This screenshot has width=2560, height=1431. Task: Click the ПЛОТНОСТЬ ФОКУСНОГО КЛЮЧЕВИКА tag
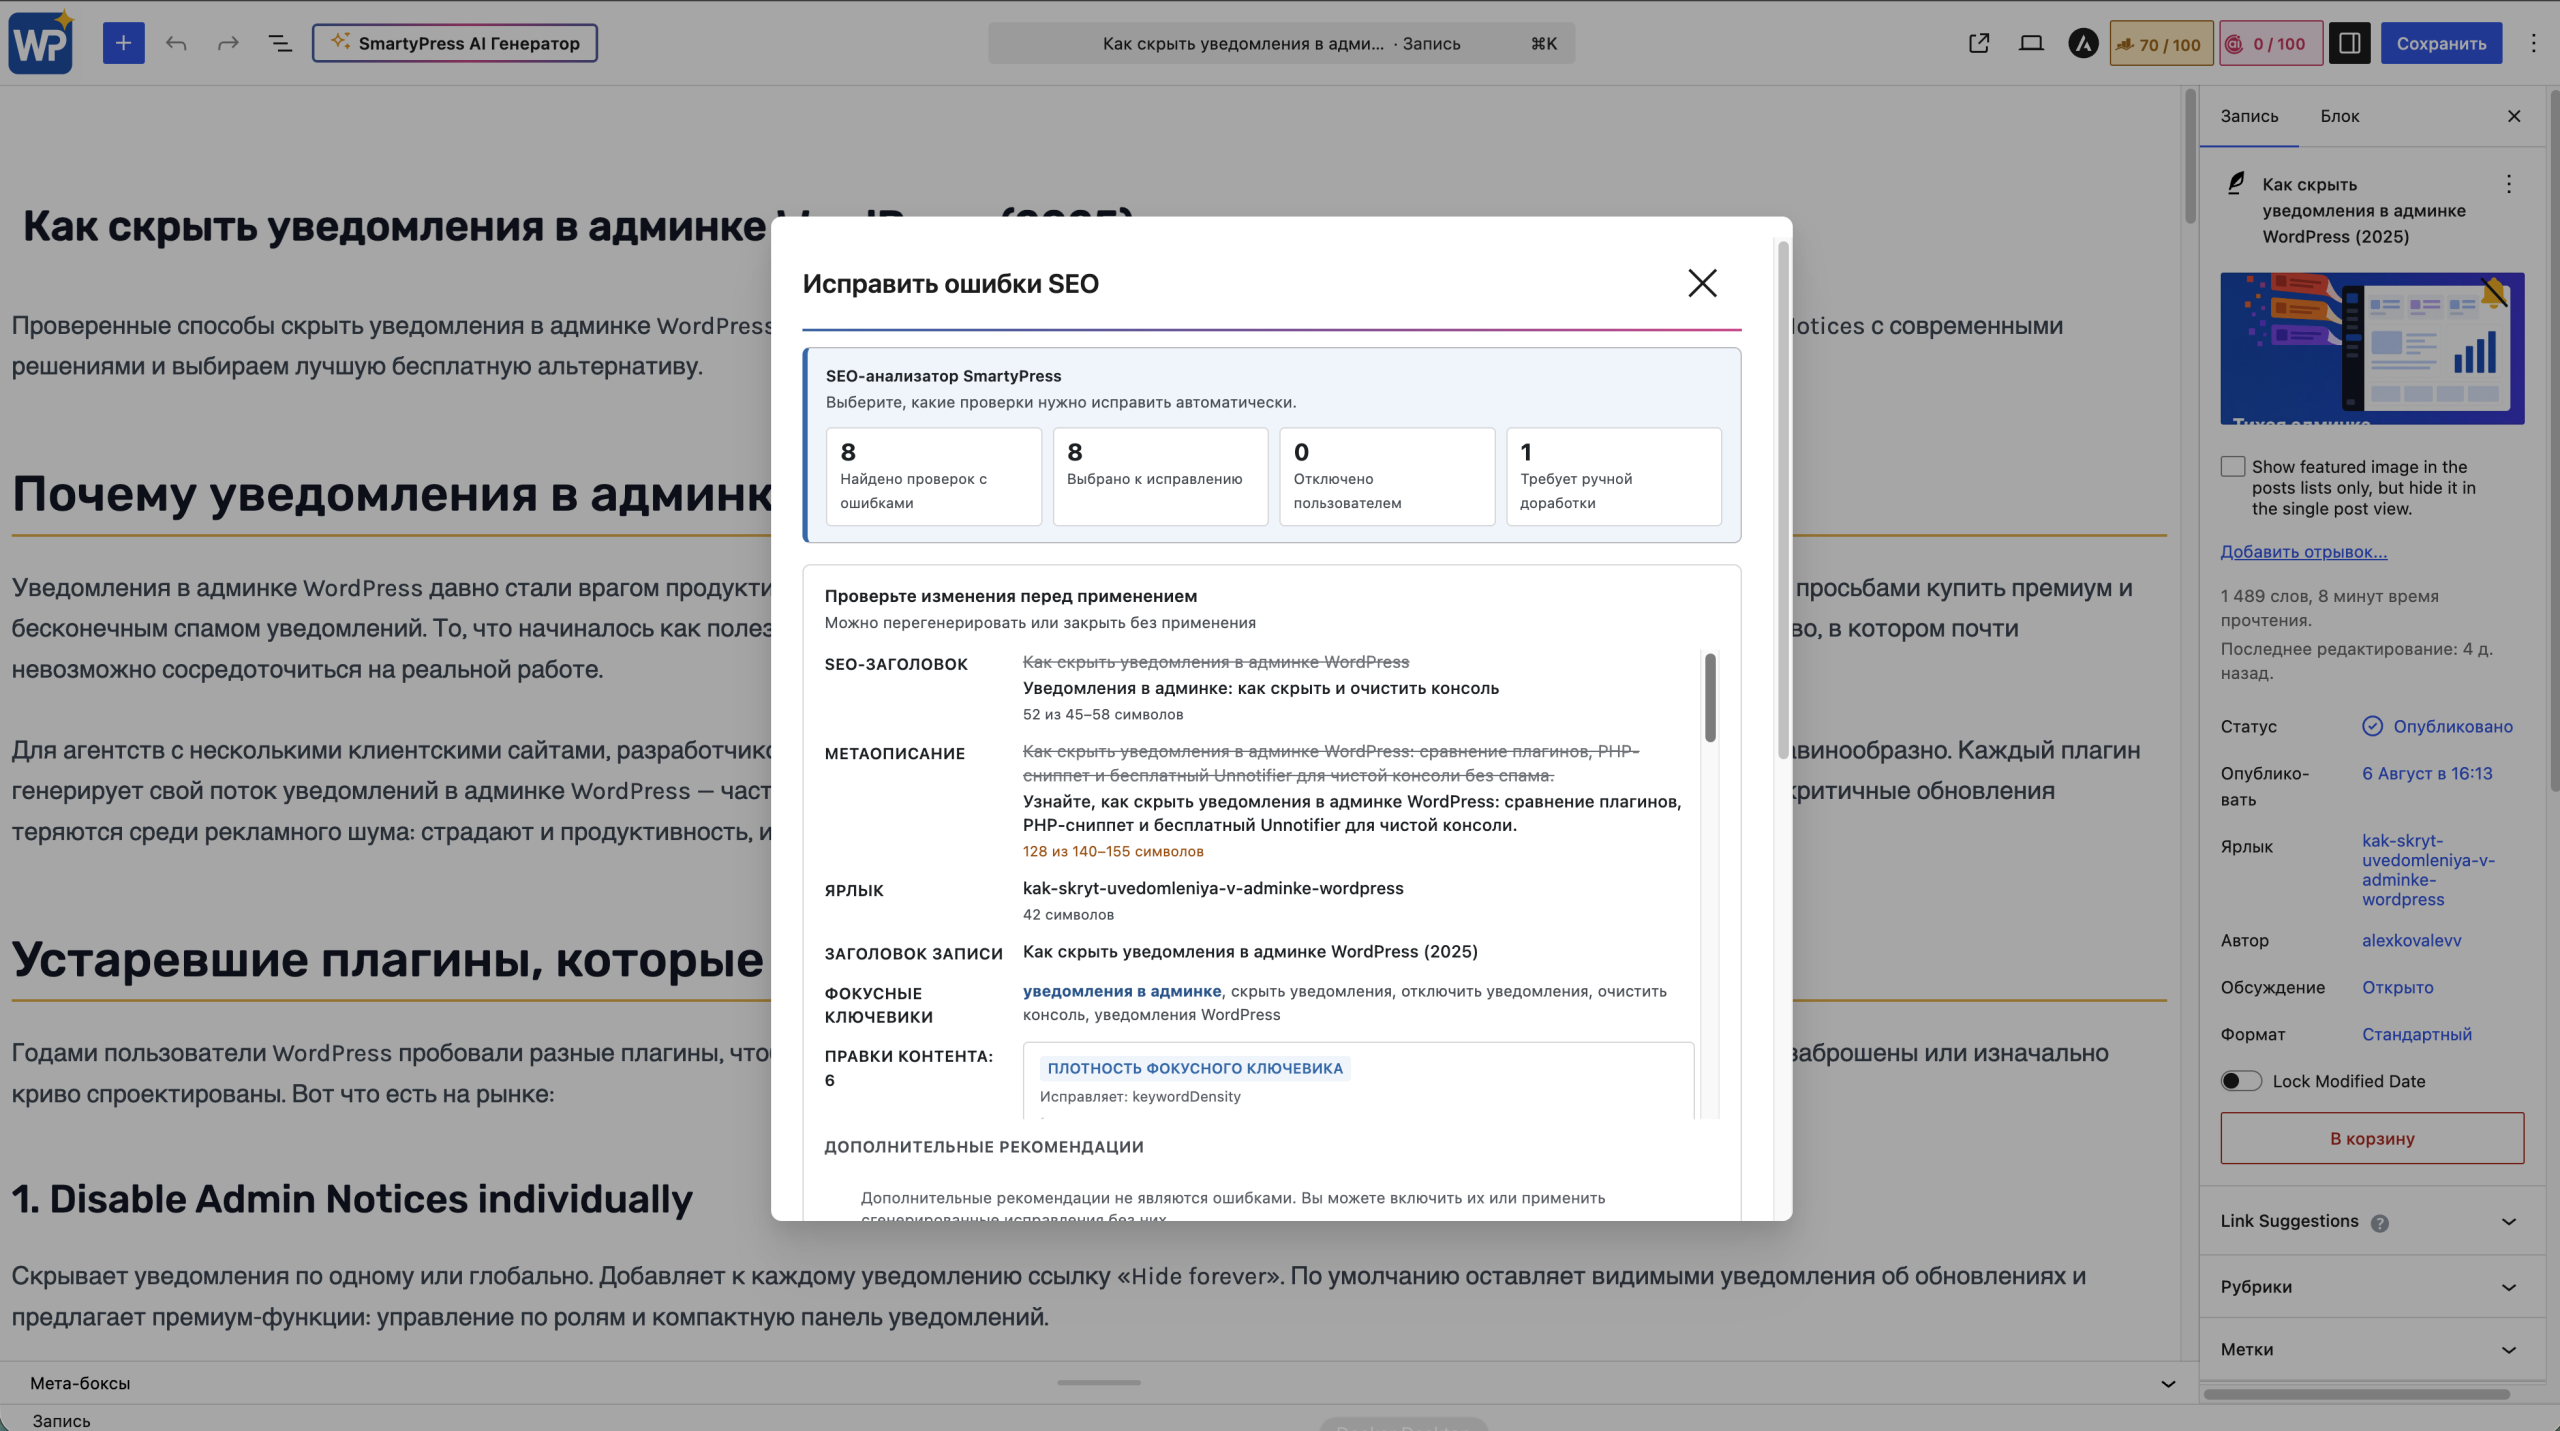[x=1195, y=1068]
